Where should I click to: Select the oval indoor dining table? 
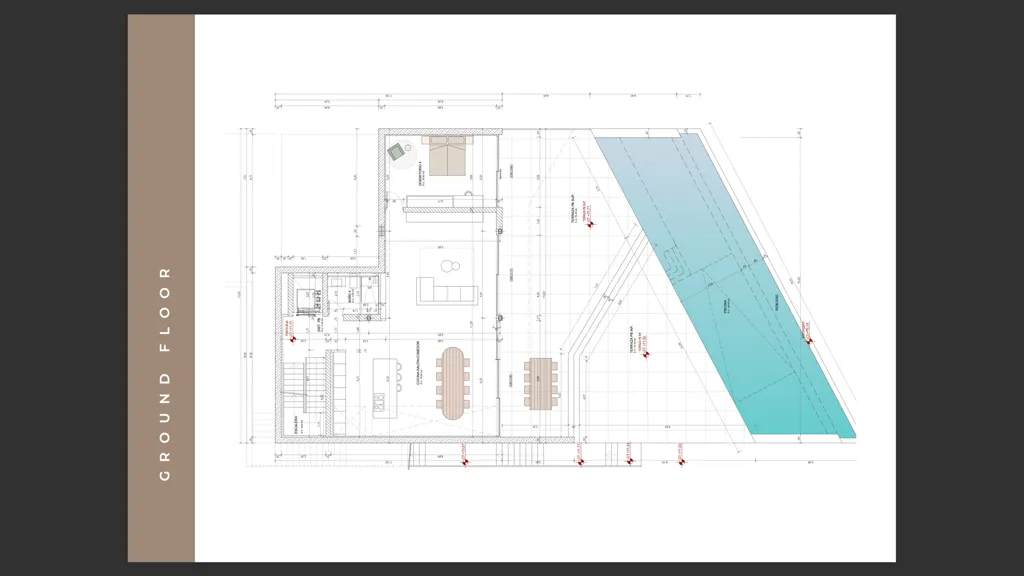pos(452,383)
